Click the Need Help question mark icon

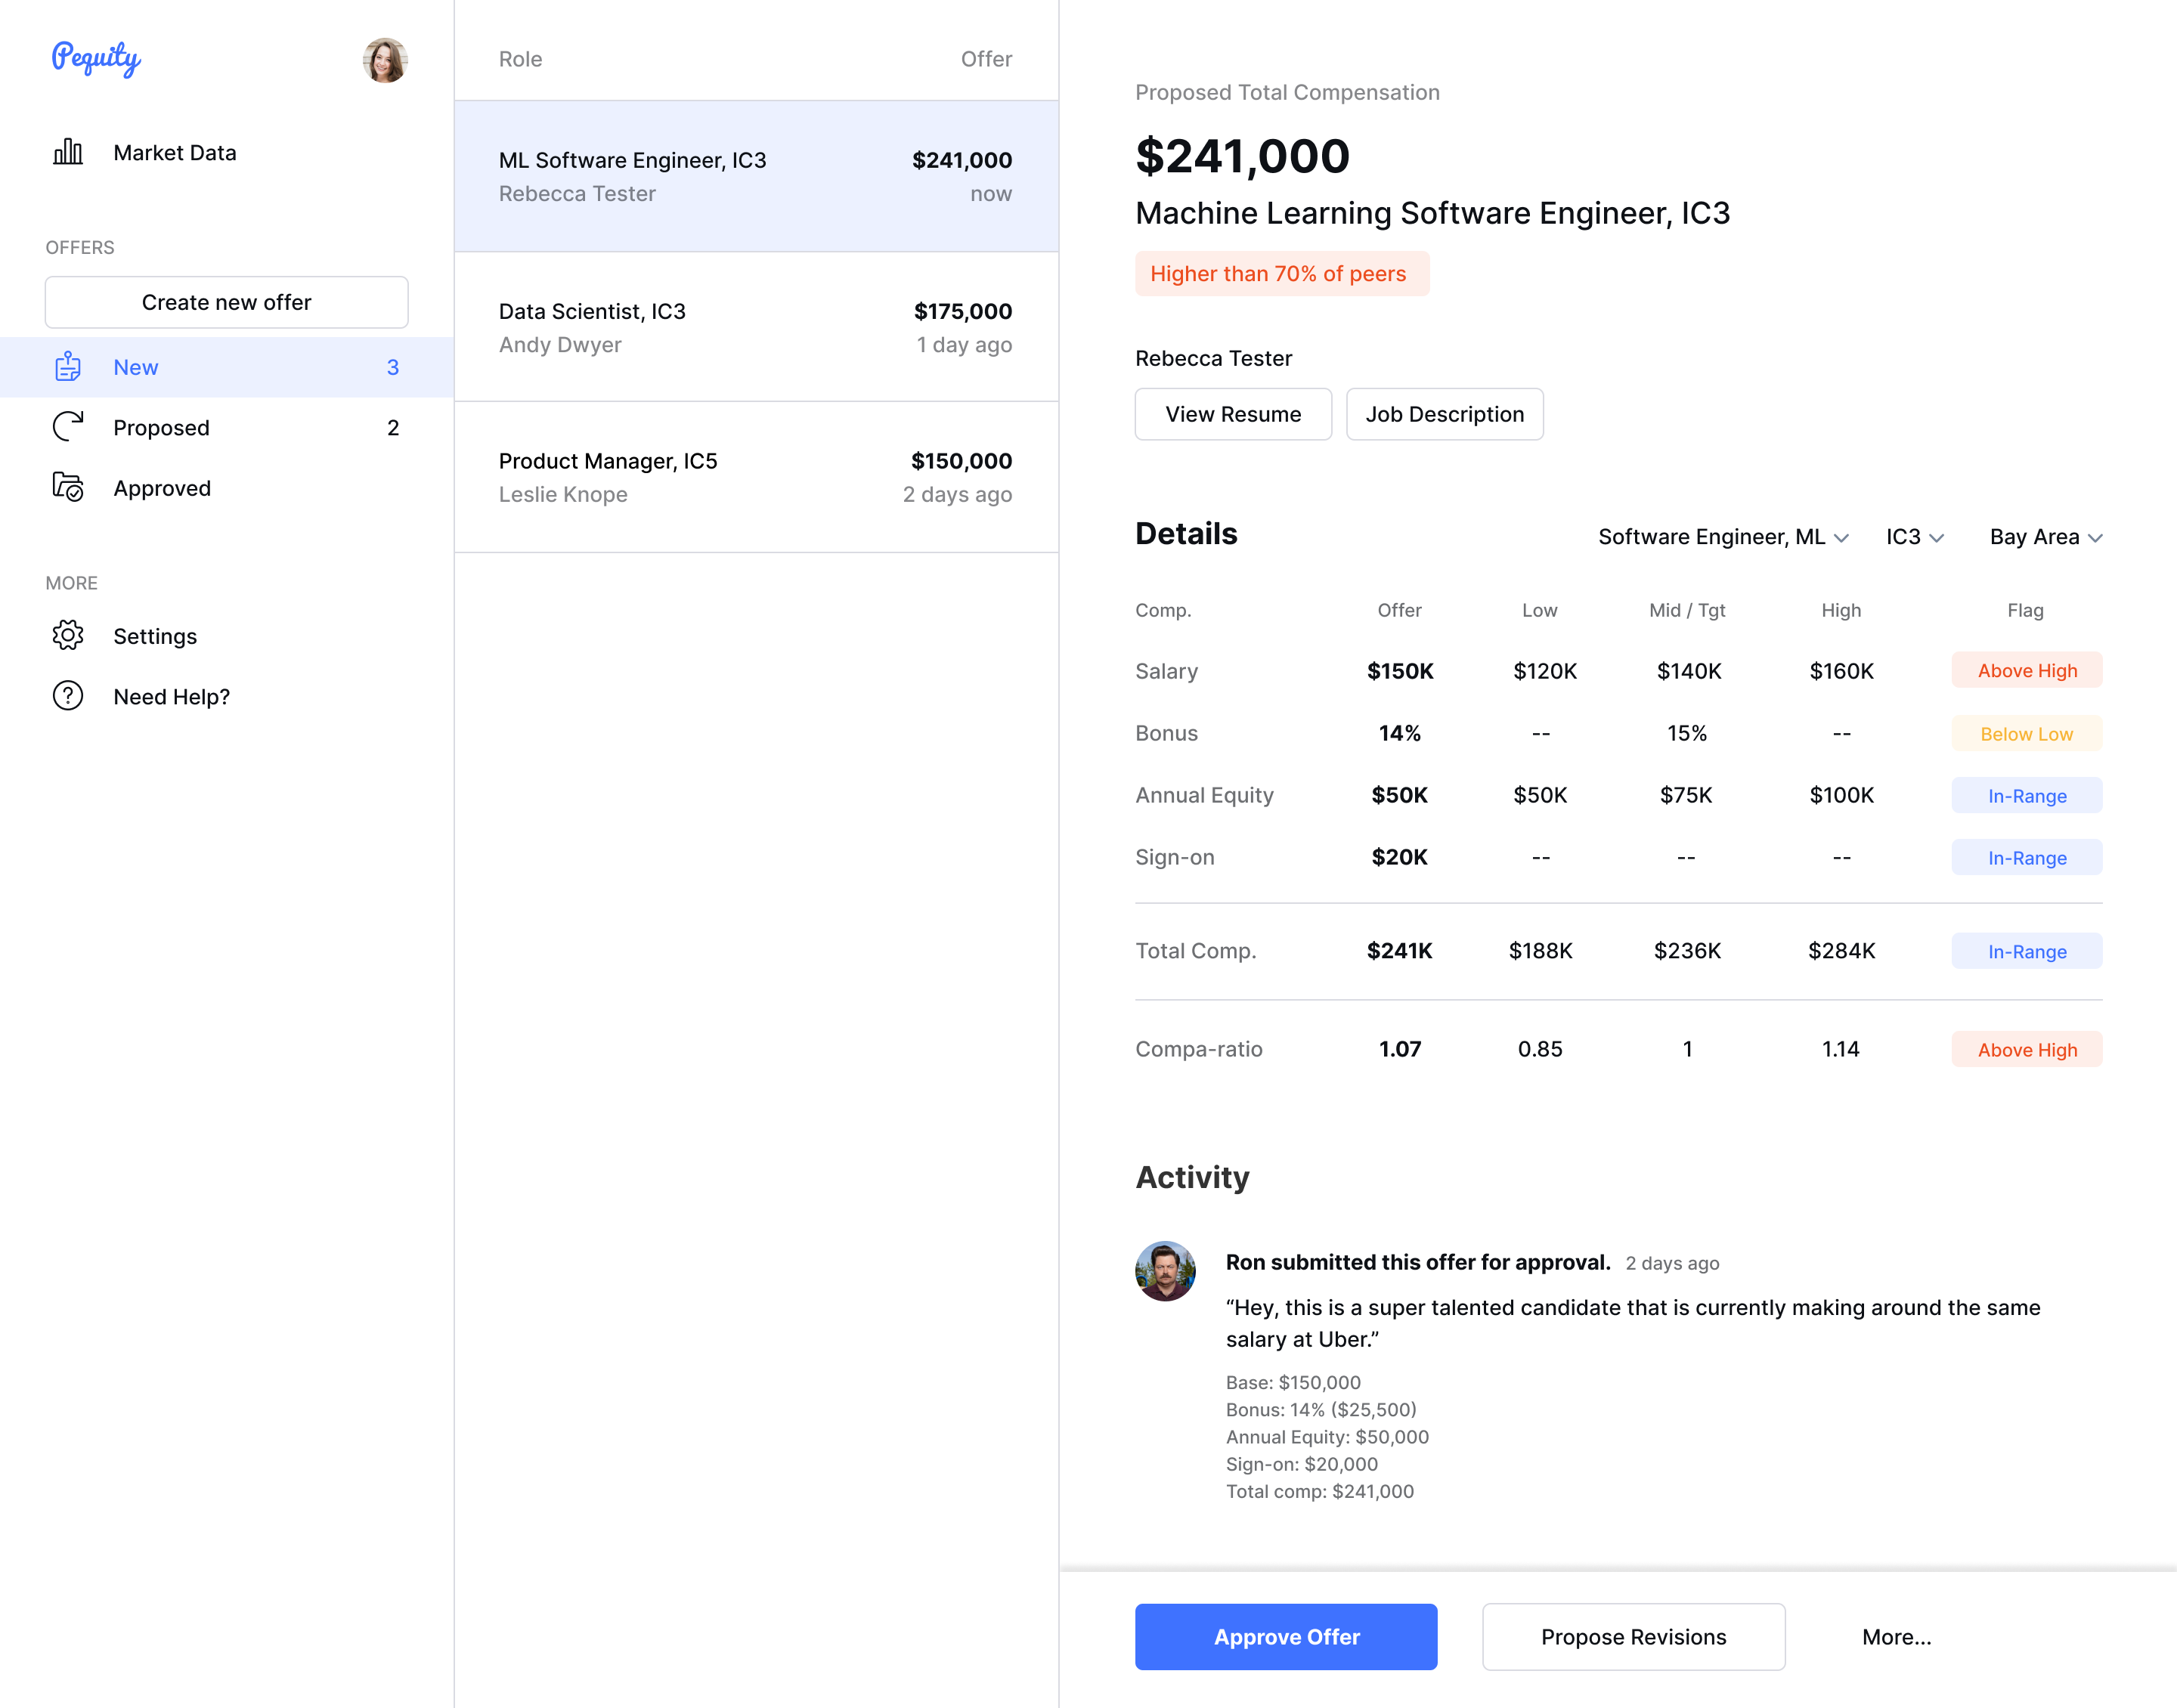click(68, 696)
